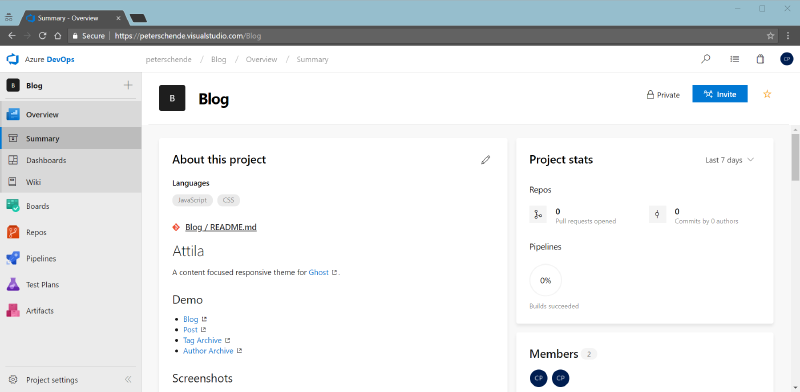Click the edit pencil in About this project

[485, 160]
